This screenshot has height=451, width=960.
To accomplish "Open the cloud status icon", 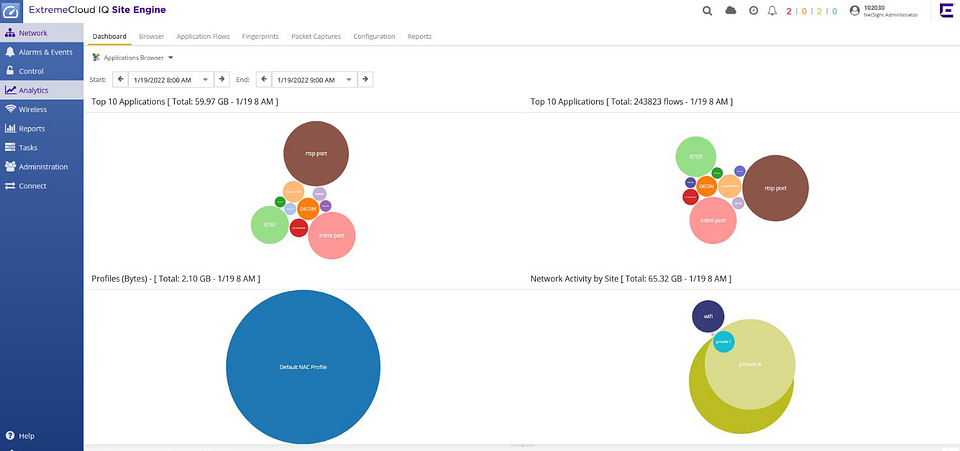I will (731, 10).
